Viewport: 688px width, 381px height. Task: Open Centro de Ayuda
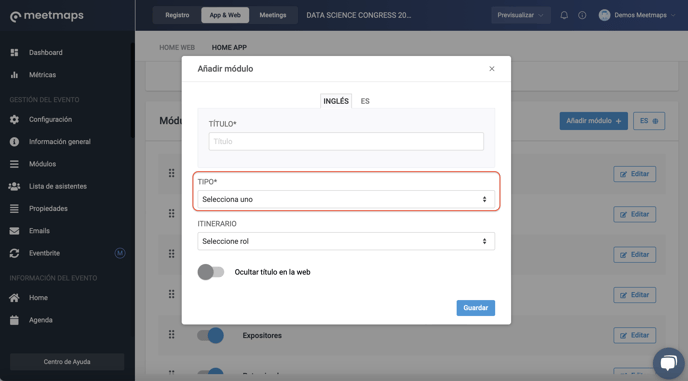pyautogui.click(x=67, y=362)
